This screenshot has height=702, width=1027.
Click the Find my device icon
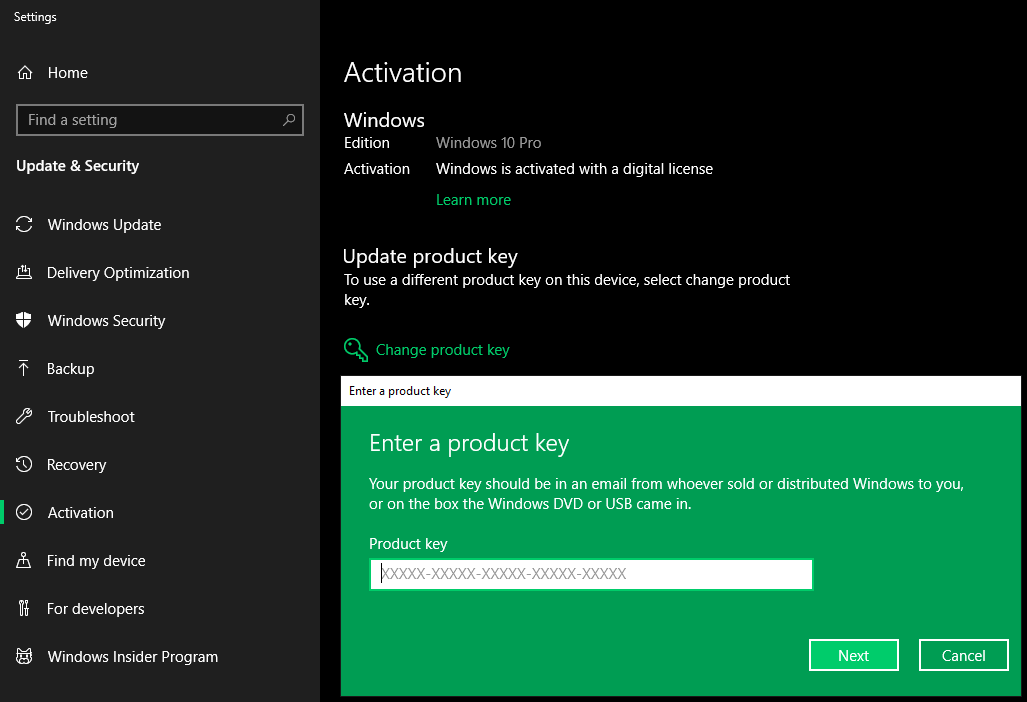[24, 561]
